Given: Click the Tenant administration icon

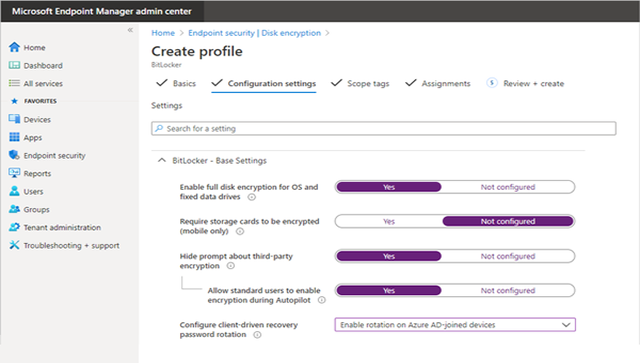Looking at the screenshot, I should [x=14, y=227].
